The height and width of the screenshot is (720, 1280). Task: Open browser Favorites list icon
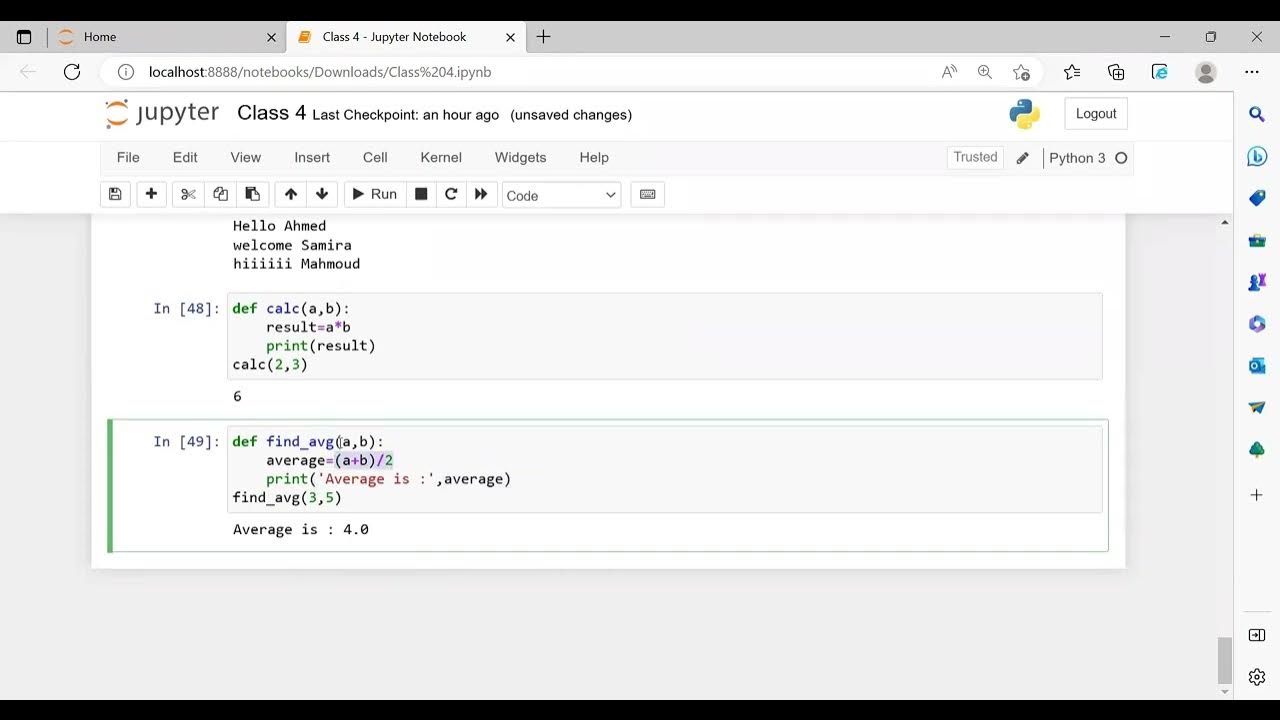1072,72
